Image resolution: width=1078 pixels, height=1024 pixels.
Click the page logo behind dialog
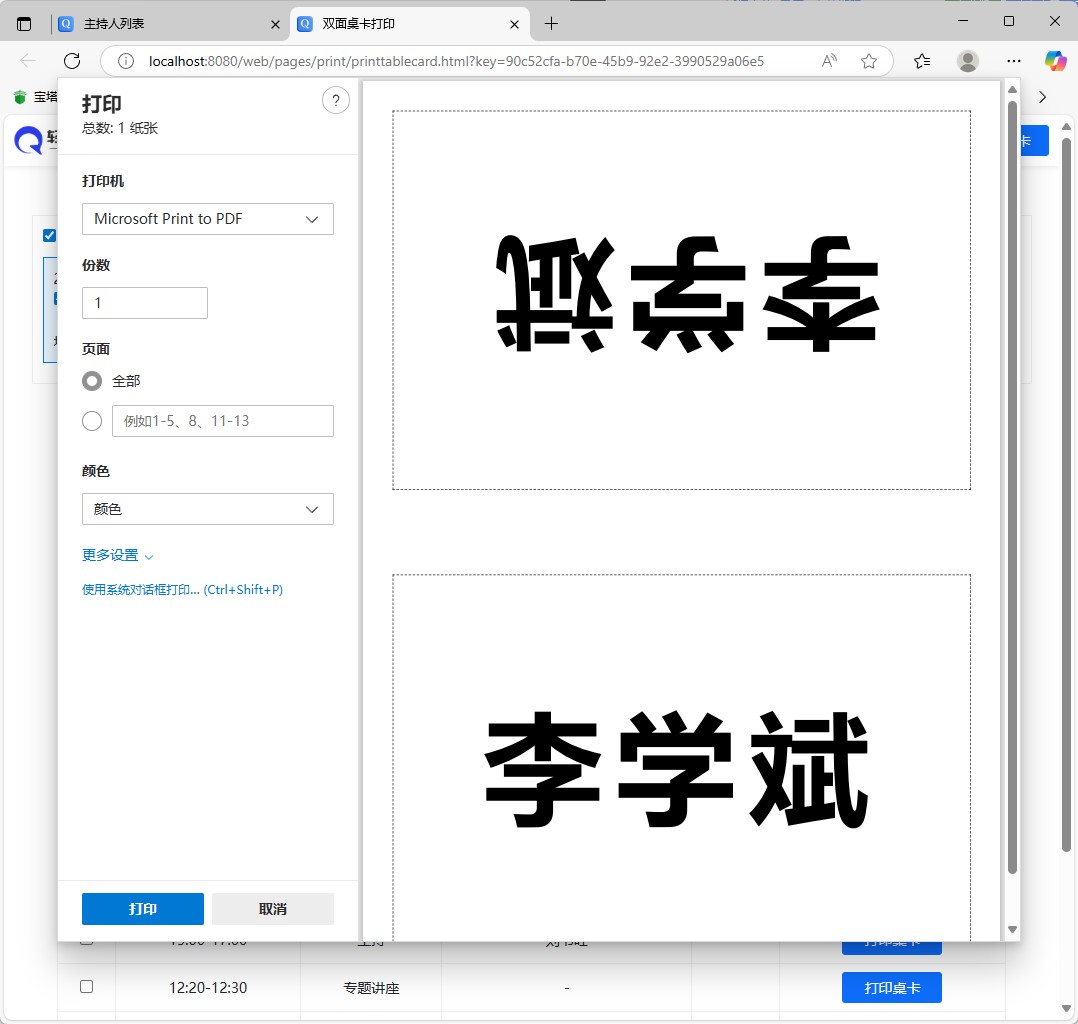click(x=30, y=140)
